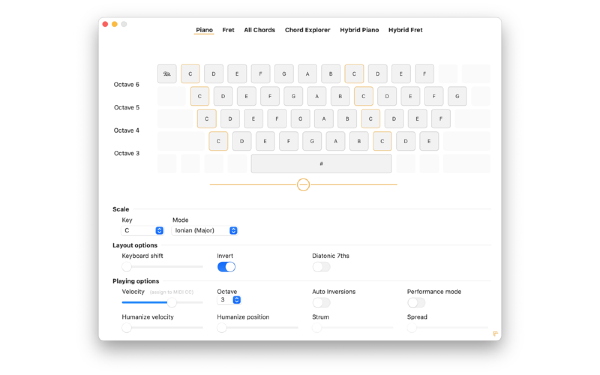
Task: Tap the B key in the fourth keyboard row
Action: point(359,141)
